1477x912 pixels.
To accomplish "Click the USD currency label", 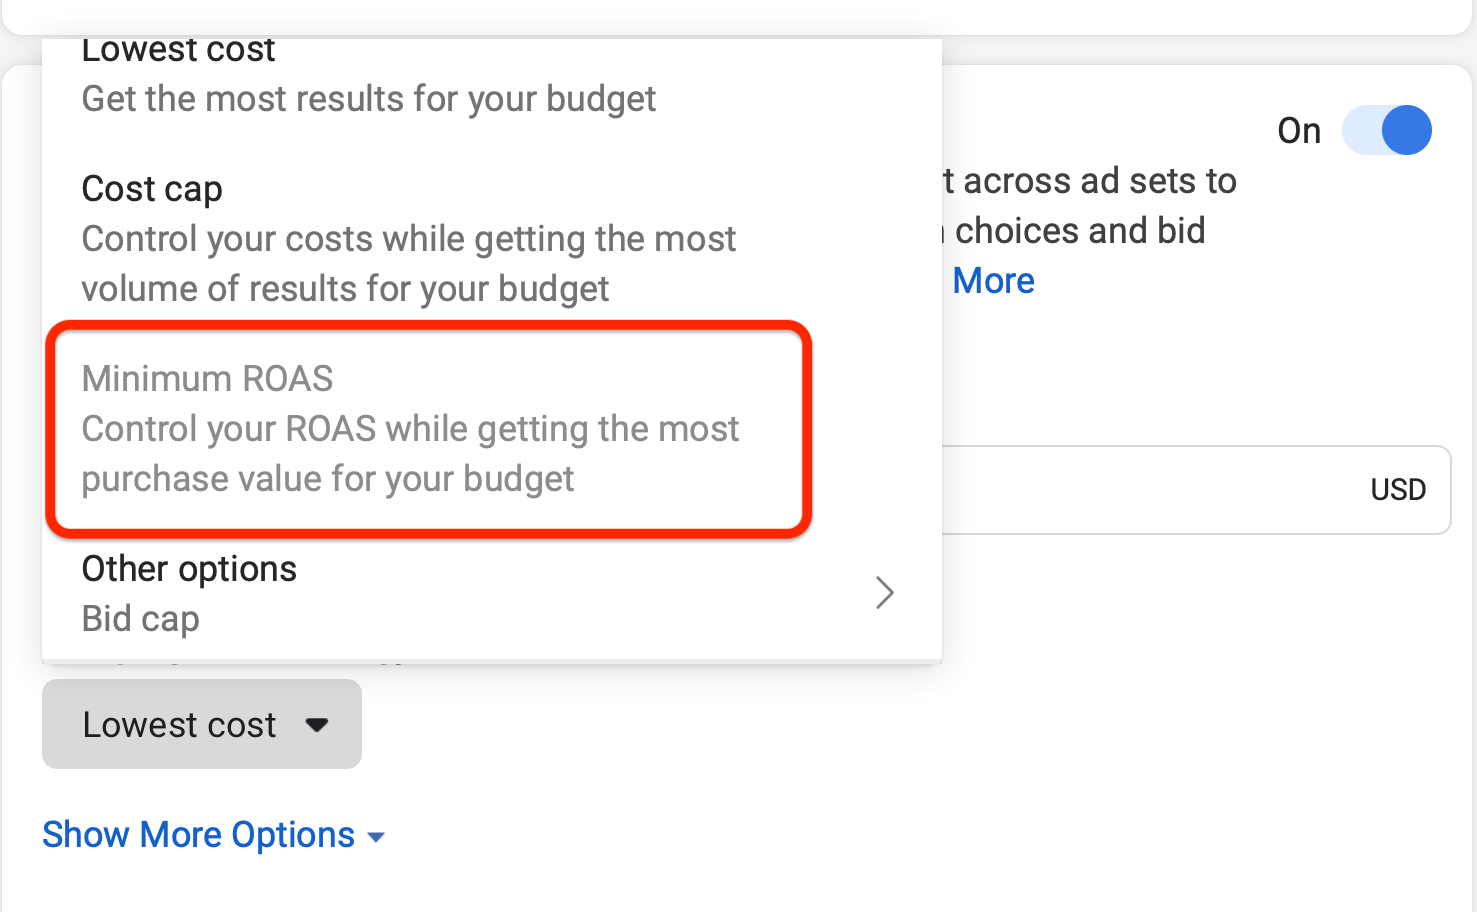I will click(x=1397, y=489).
